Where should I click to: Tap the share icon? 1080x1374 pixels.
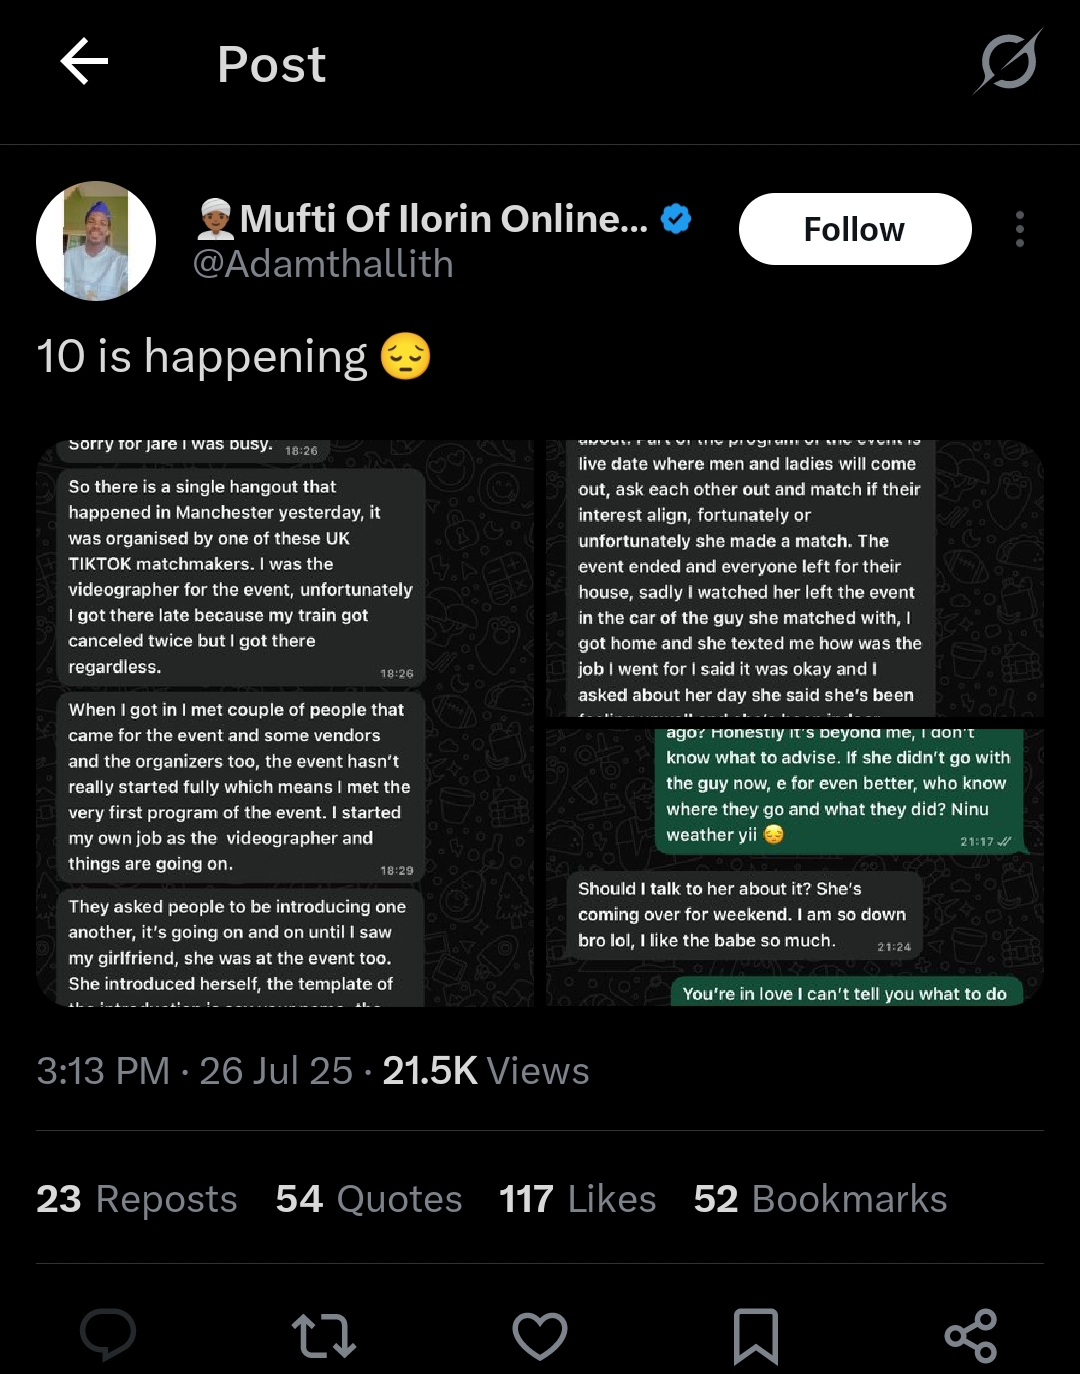[x=971, y=1335]
